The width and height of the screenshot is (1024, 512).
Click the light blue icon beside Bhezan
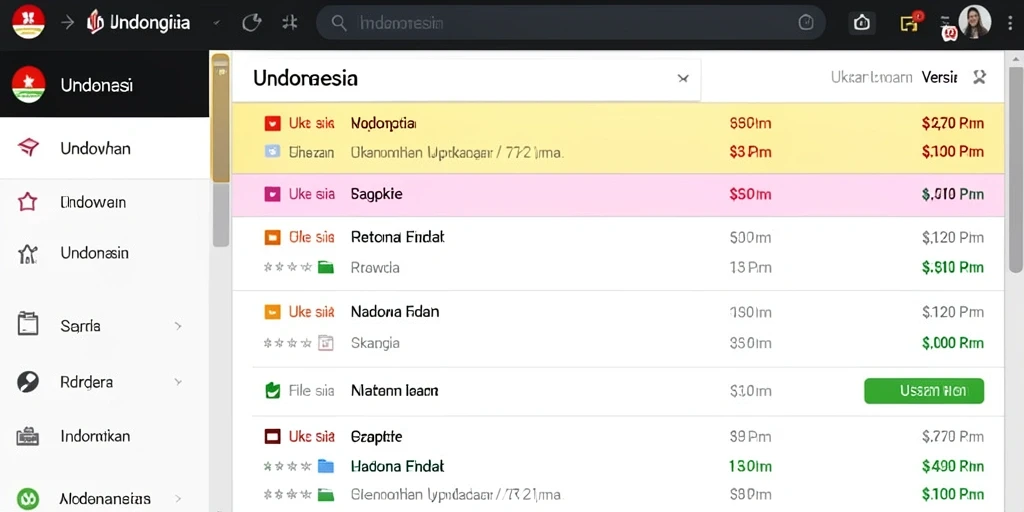point(272,152)
